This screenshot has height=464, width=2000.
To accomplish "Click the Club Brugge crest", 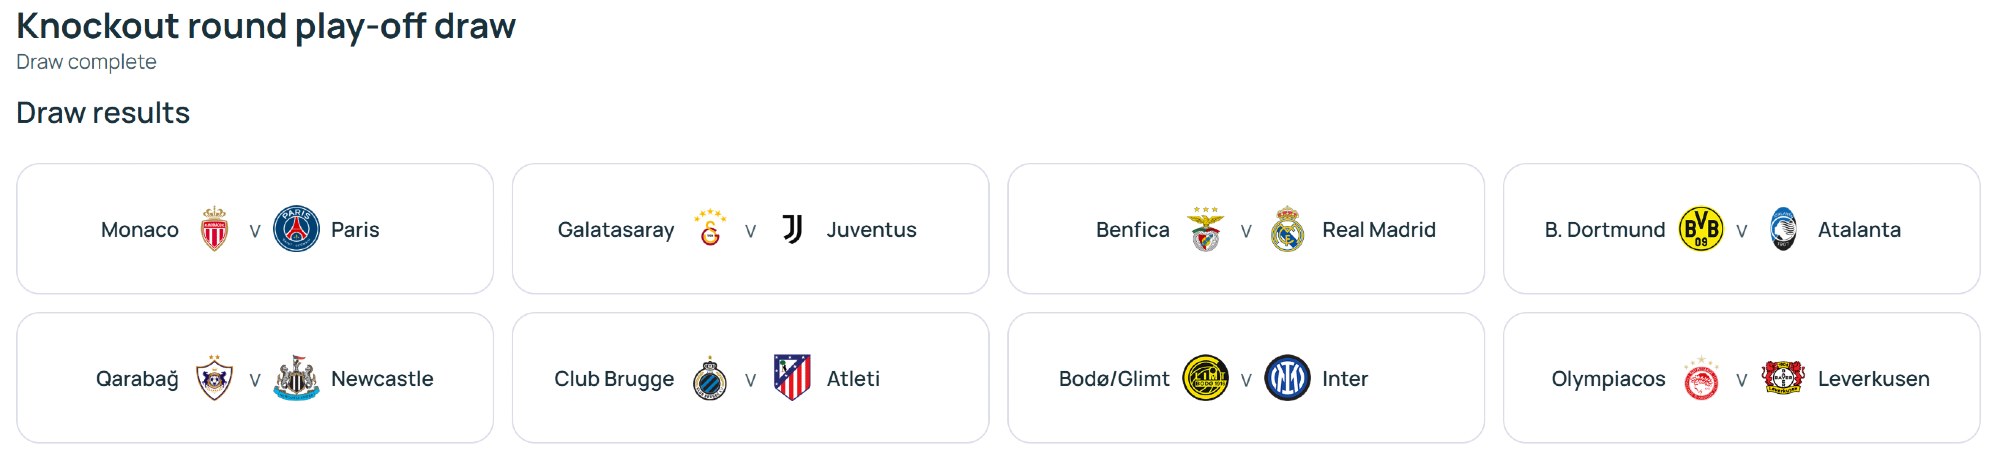I will point(710,379).
